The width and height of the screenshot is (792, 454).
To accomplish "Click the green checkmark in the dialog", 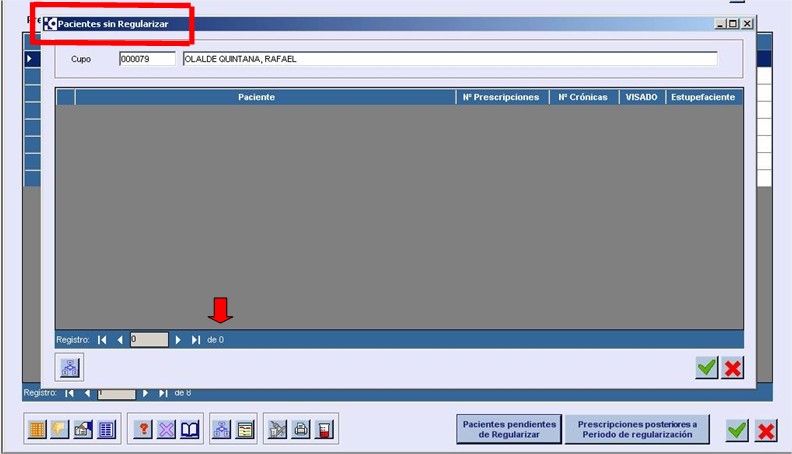I will click(x=707, y=368).
